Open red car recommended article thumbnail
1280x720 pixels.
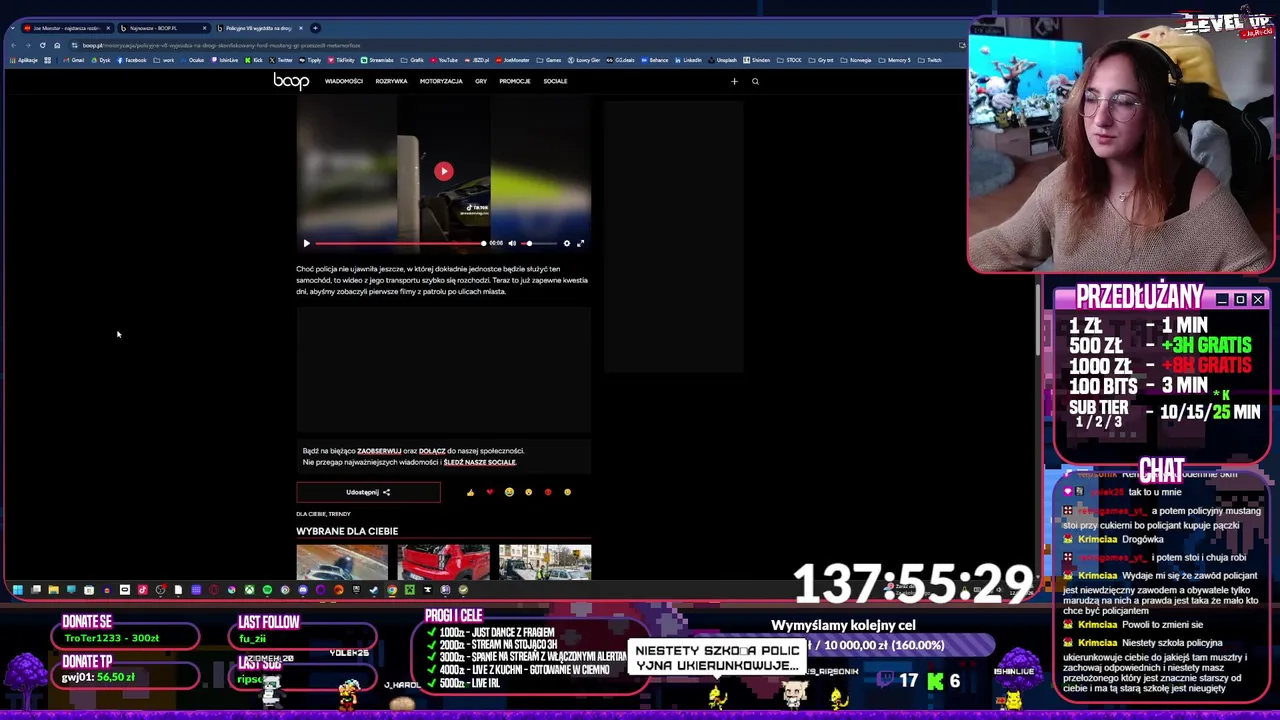pyautogui.click(x=443, y=562)
